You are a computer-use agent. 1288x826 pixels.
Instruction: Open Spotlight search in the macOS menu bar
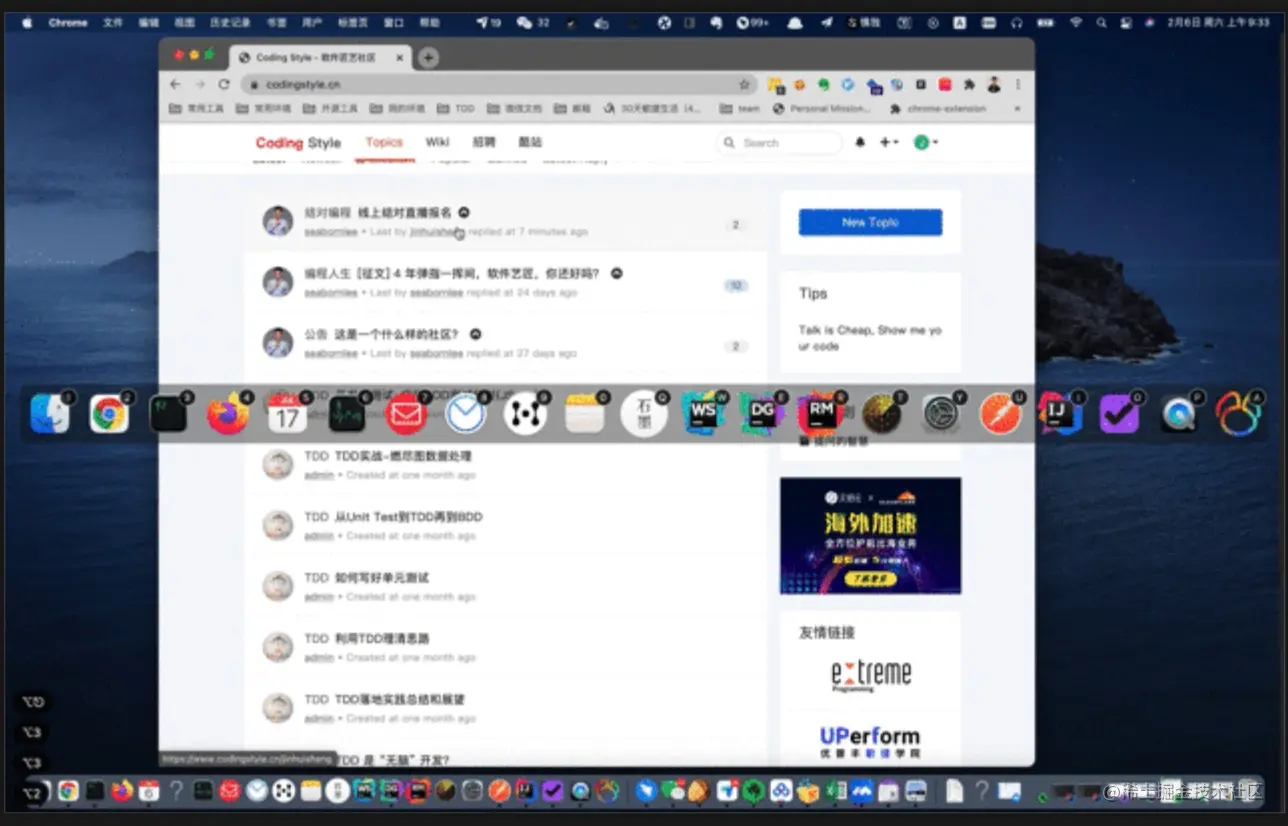tap(1101, 22)
